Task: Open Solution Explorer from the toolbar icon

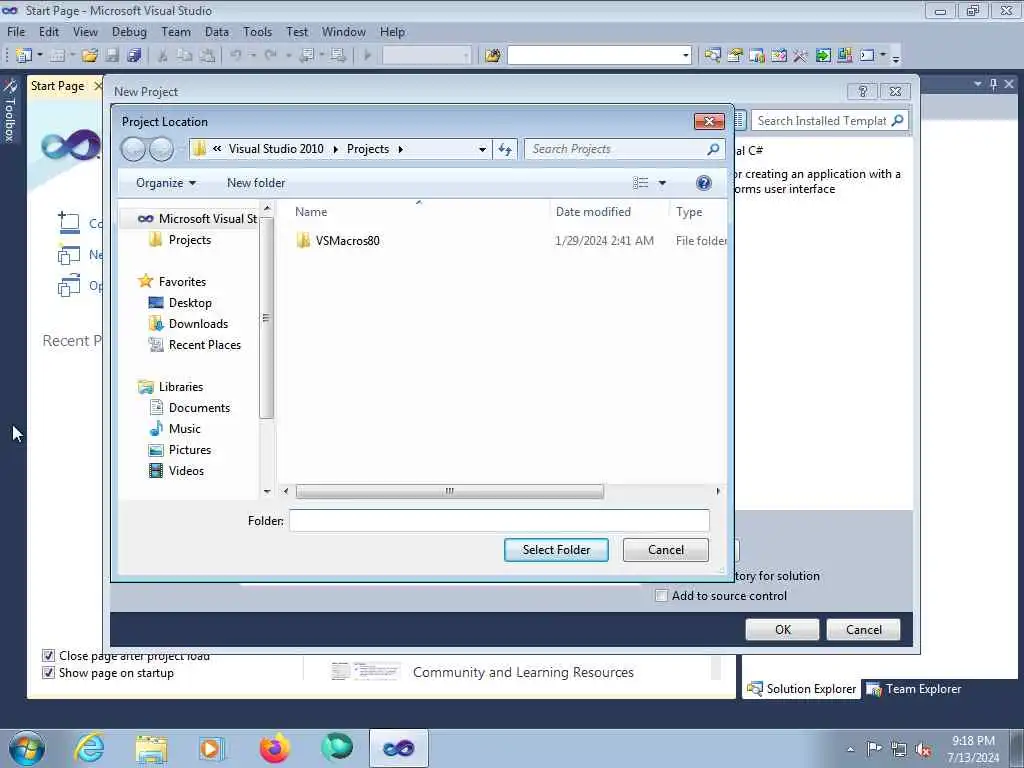Action: [x=712, y=56]
